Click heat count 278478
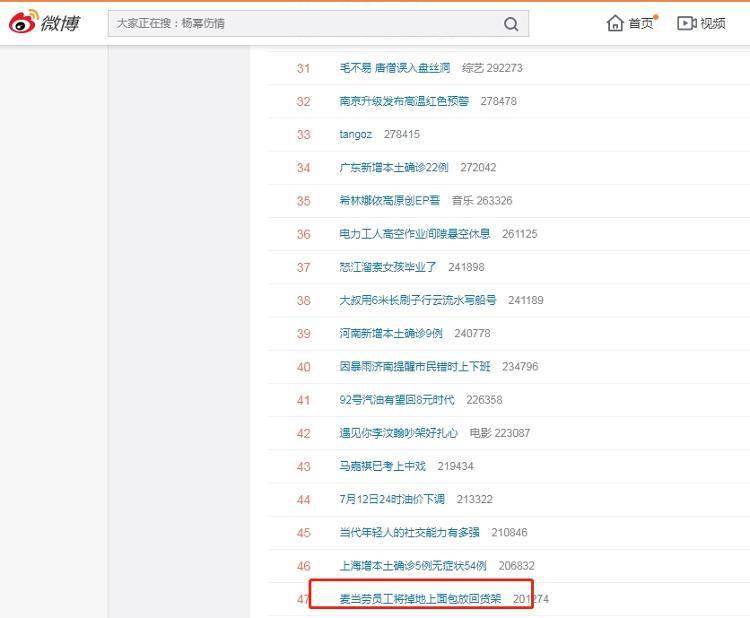The image size is (750, 618). point(498,101)
